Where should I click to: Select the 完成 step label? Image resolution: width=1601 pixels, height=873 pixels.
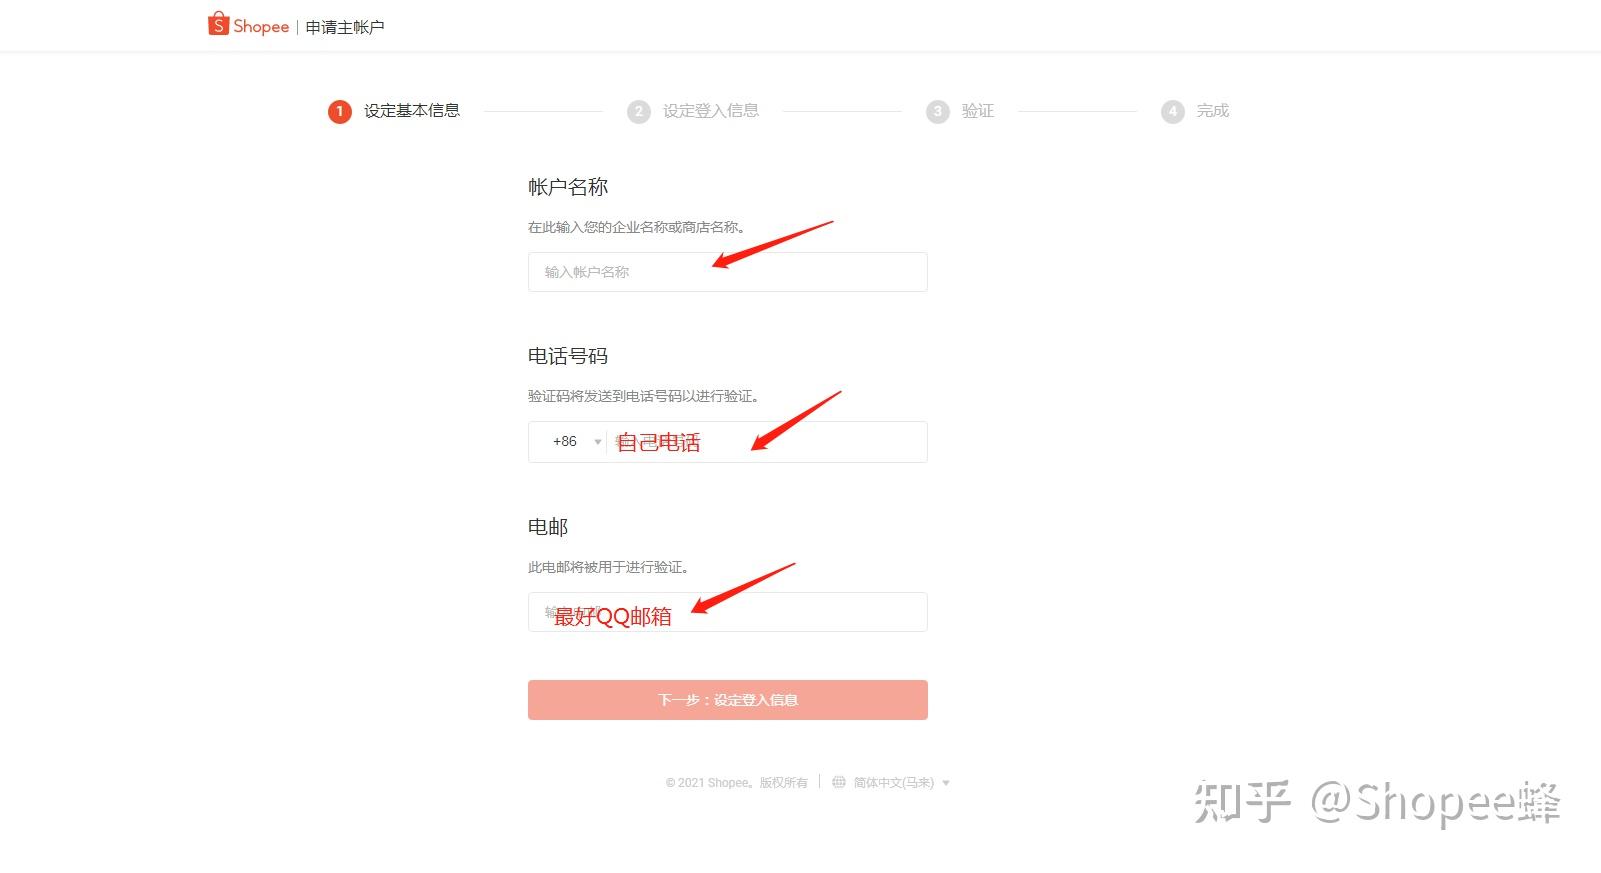(1213, 111)
